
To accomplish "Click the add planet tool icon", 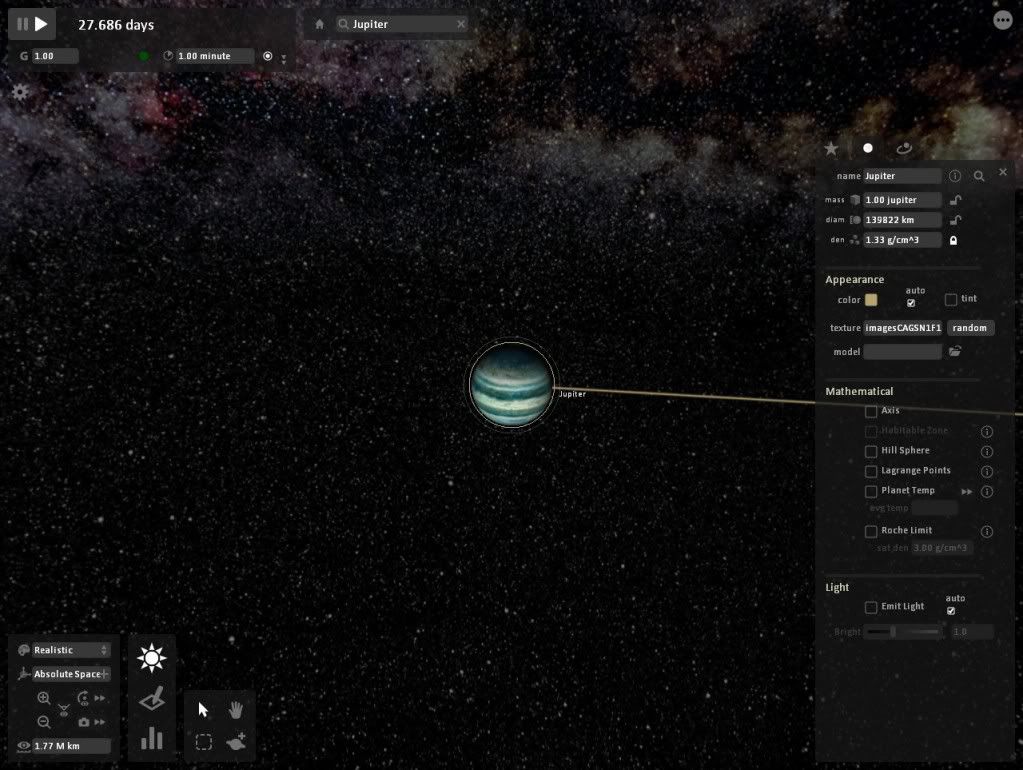I will point(237,742).
